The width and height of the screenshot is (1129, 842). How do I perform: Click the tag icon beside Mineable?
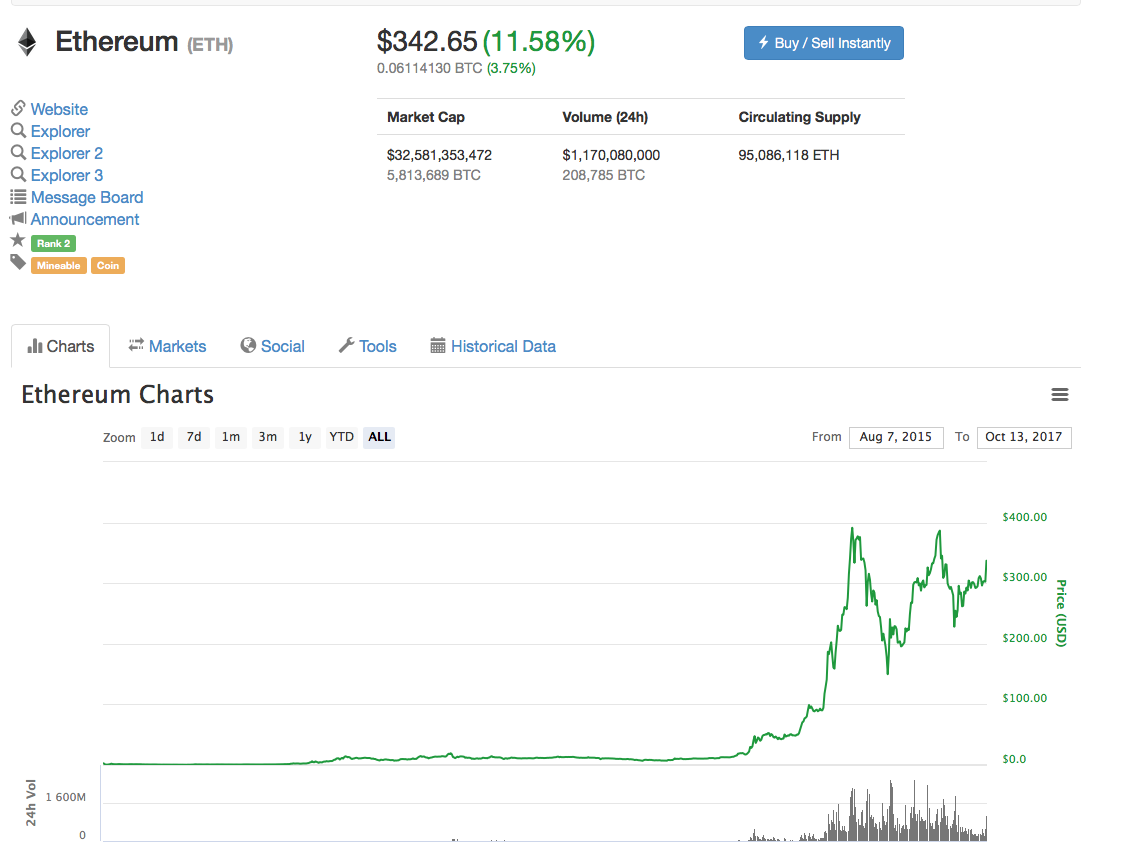(18, 263)
